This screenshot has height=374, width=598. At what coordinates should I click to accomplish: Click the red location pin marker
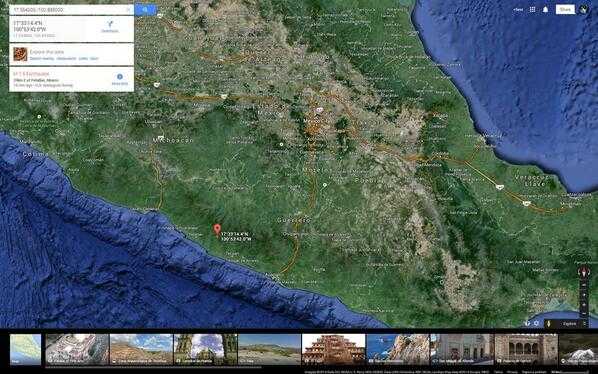pos(217,229)
